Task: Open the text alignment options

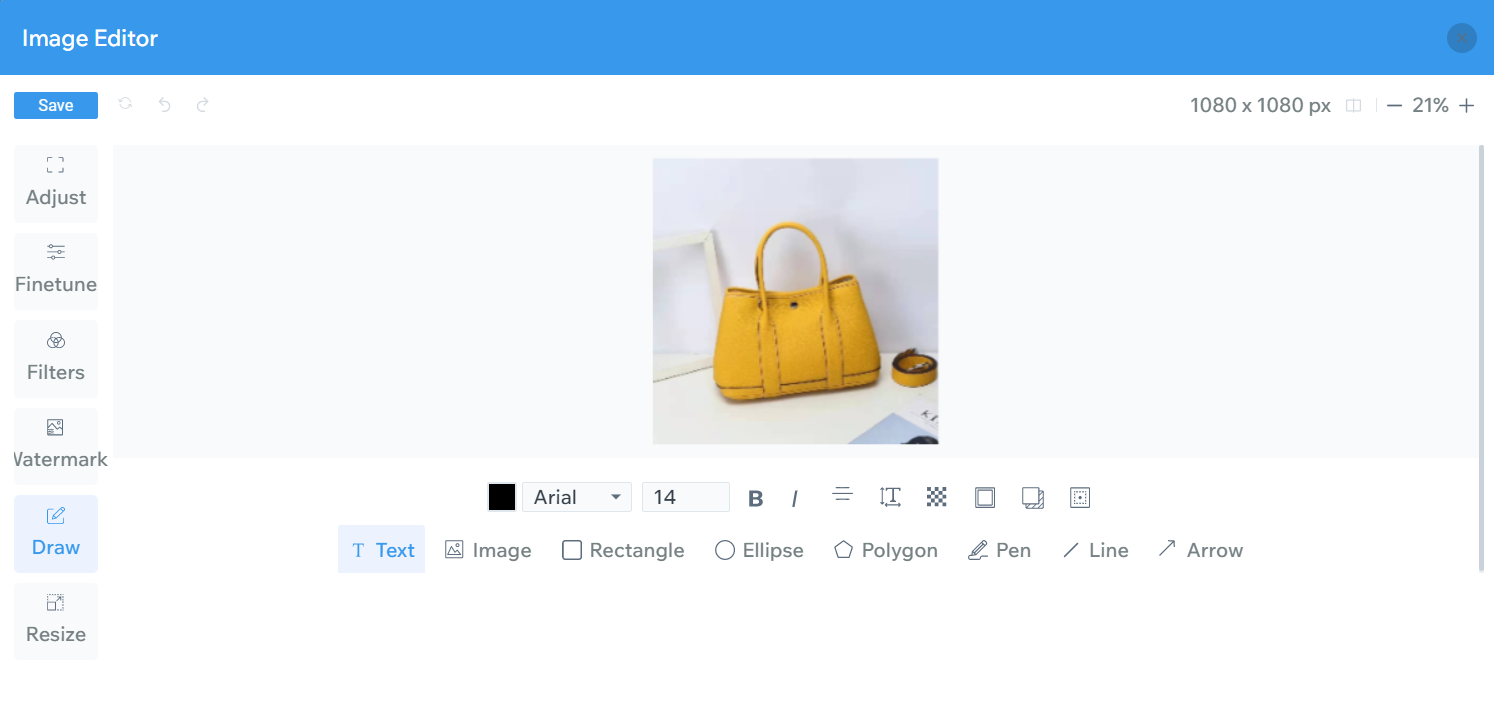Action: coord(842,495)
